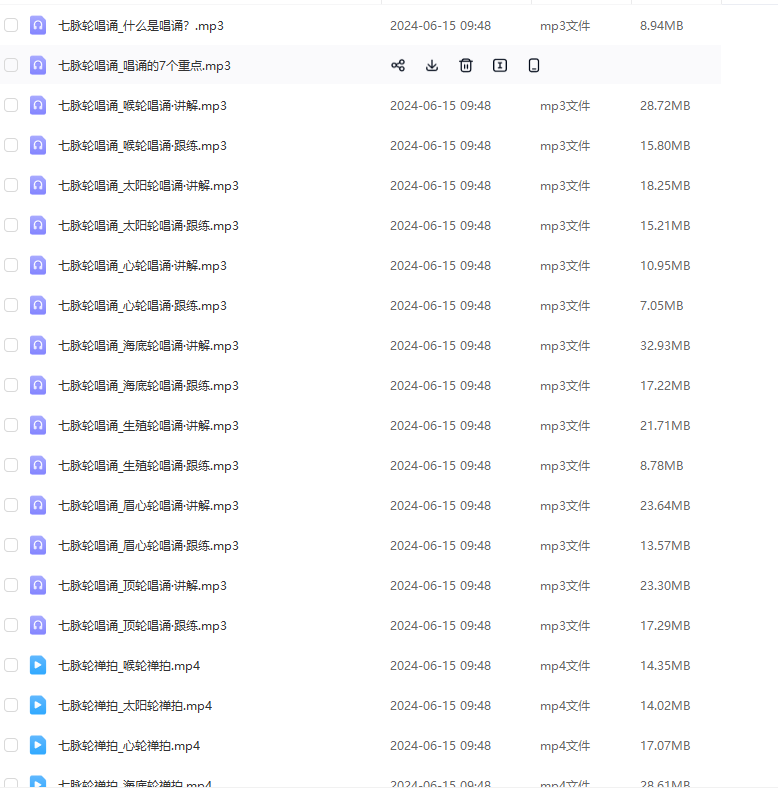The height and width of the screenshot is (793, 778).
Task: Click the file name 顶轮唱诵·跟练.mp3
Action: pyautogui.click(x=142, y=625)
